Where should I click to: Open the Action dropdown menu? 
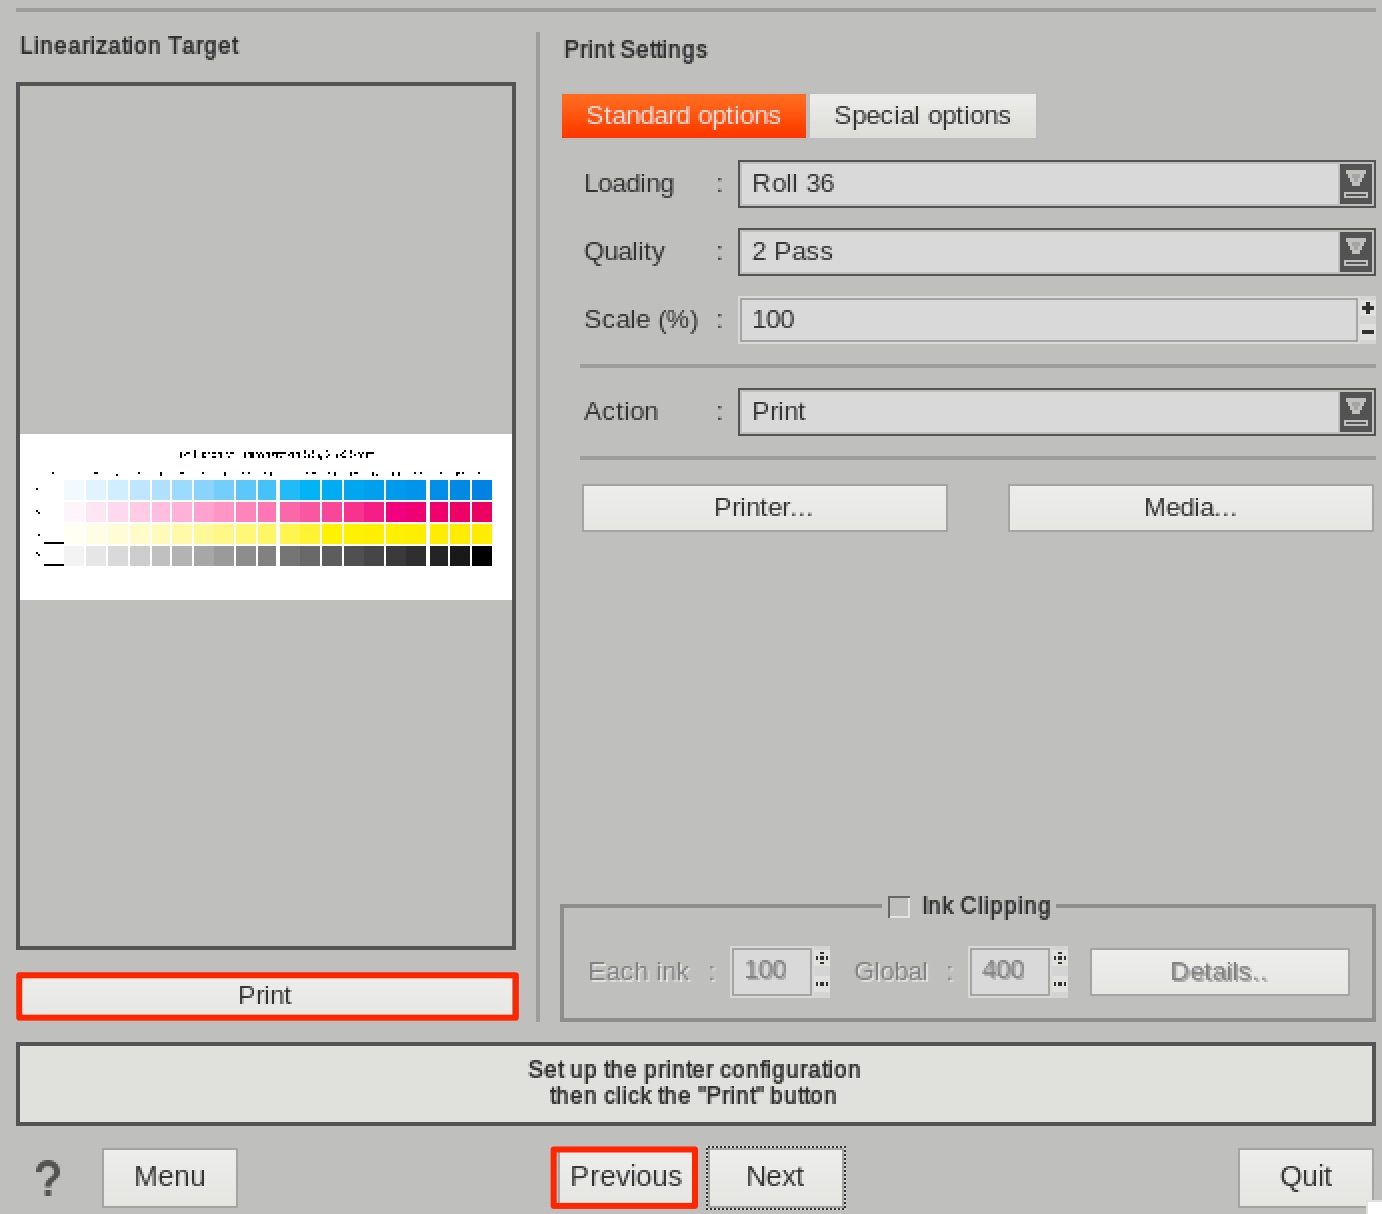[1355, 412]
